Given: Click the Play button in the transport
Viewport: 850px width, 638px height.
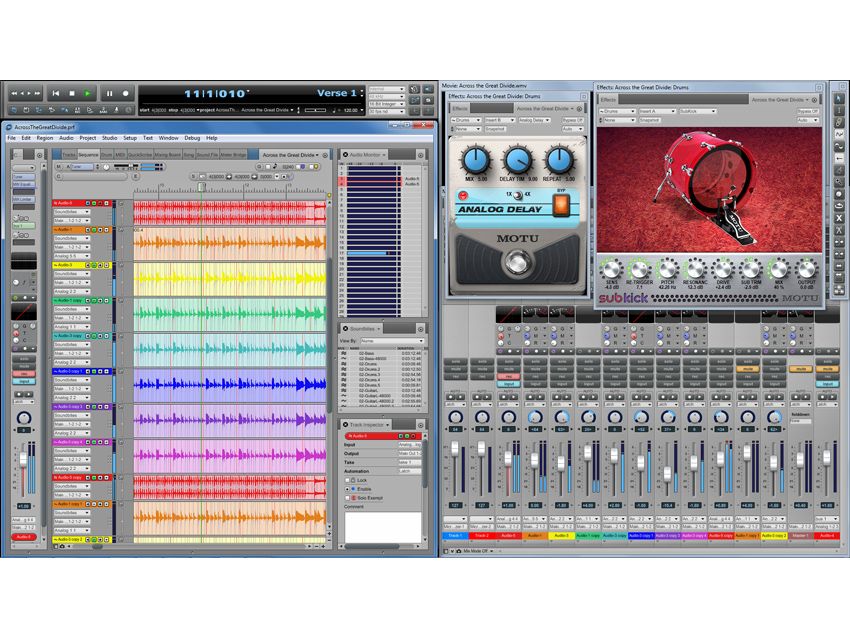Looking at the screenshot, I should pyautogui.click(x=87, y=93).
